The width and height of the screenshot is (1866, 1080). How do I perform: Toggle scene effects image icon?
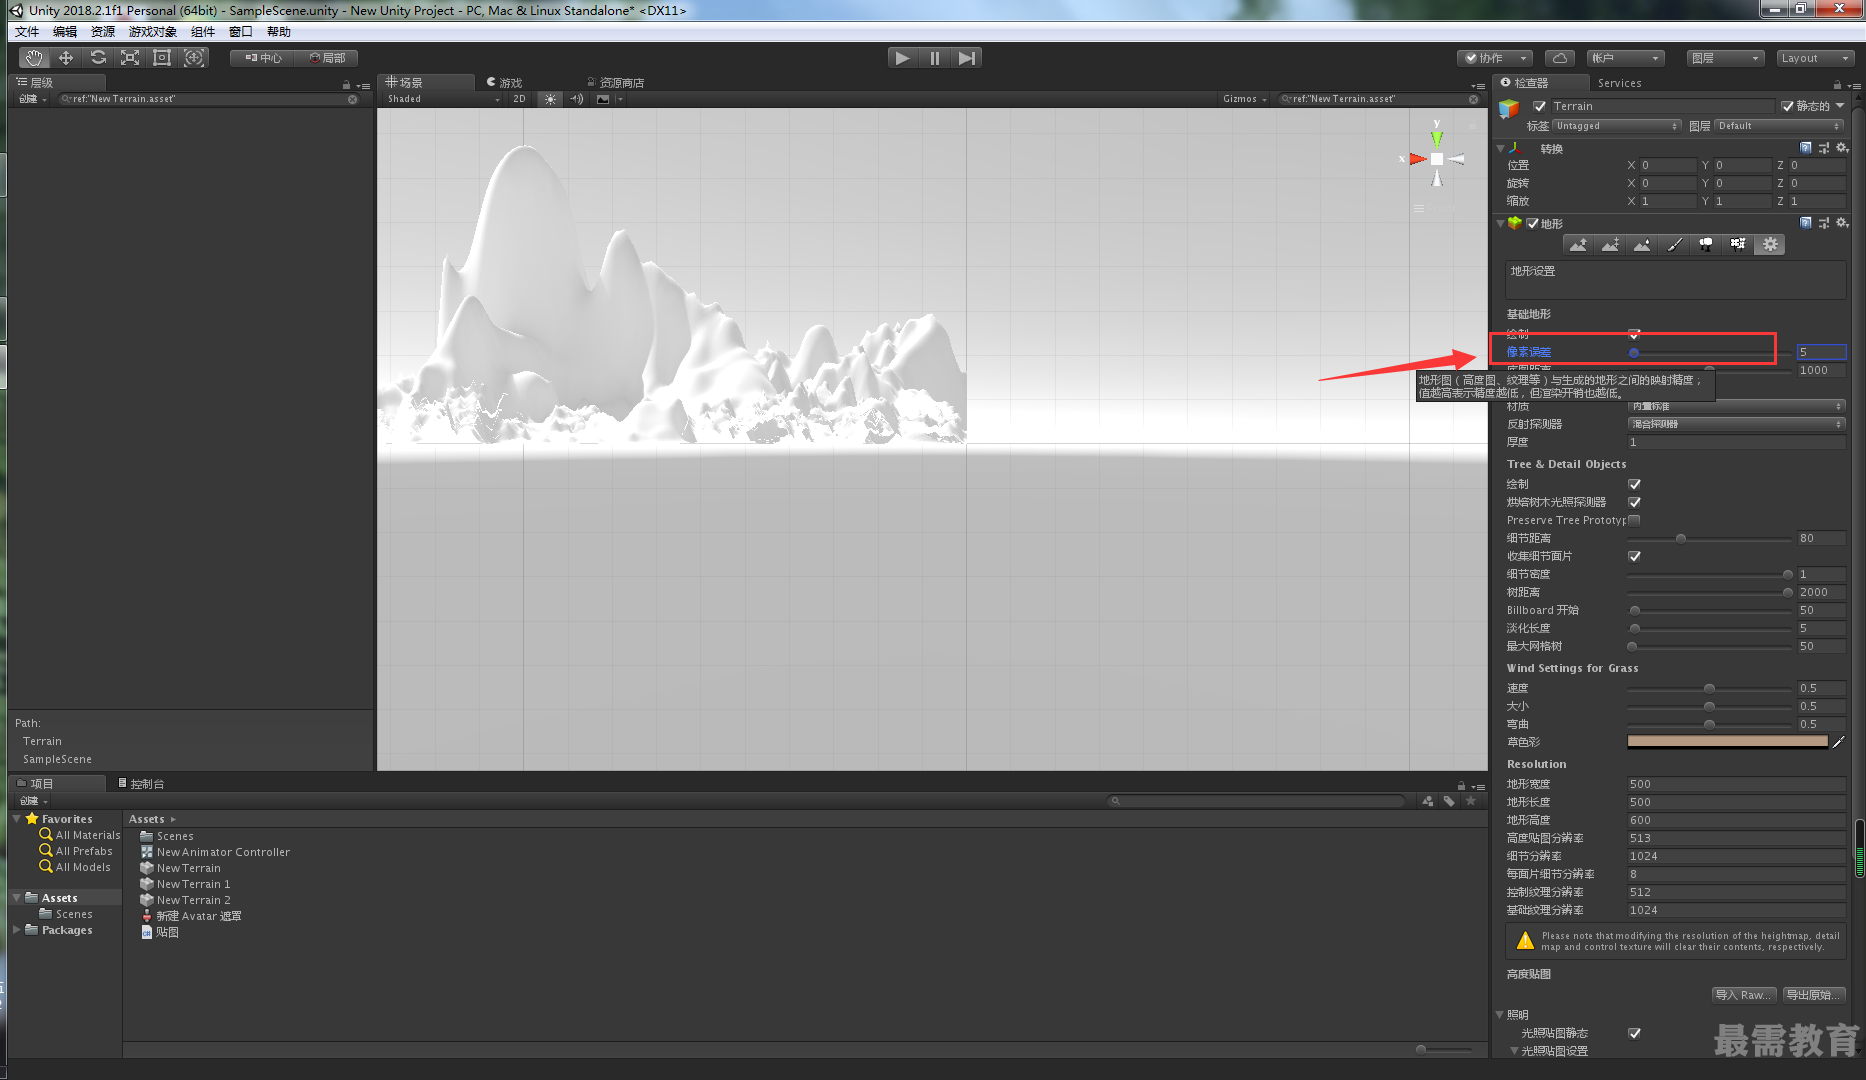pyautogui.click(x=603, y=99)
